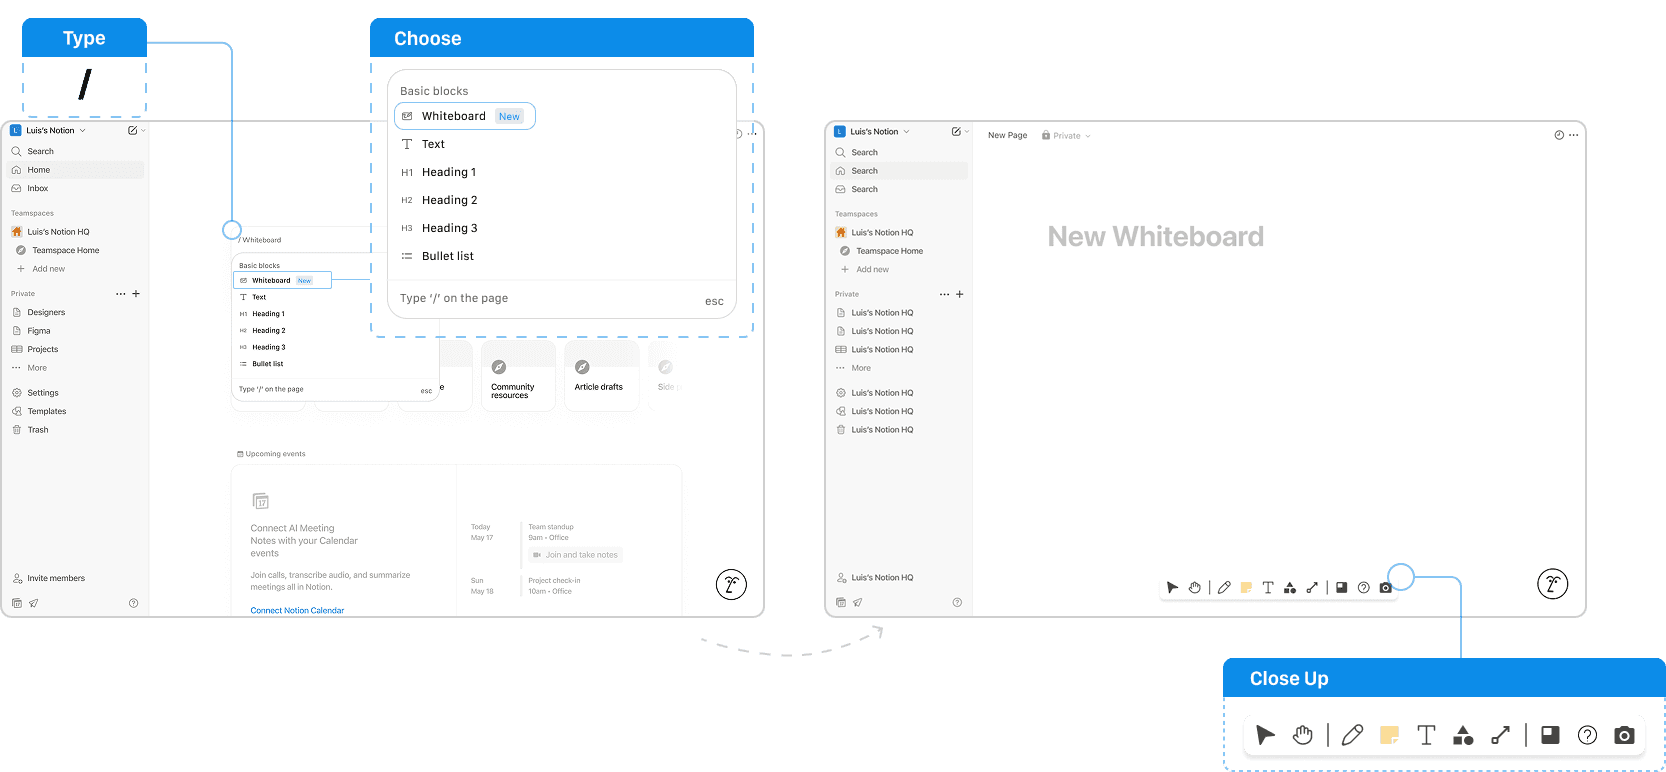Activate the Text tool in Close Up toolbar

pos(1426,735)
